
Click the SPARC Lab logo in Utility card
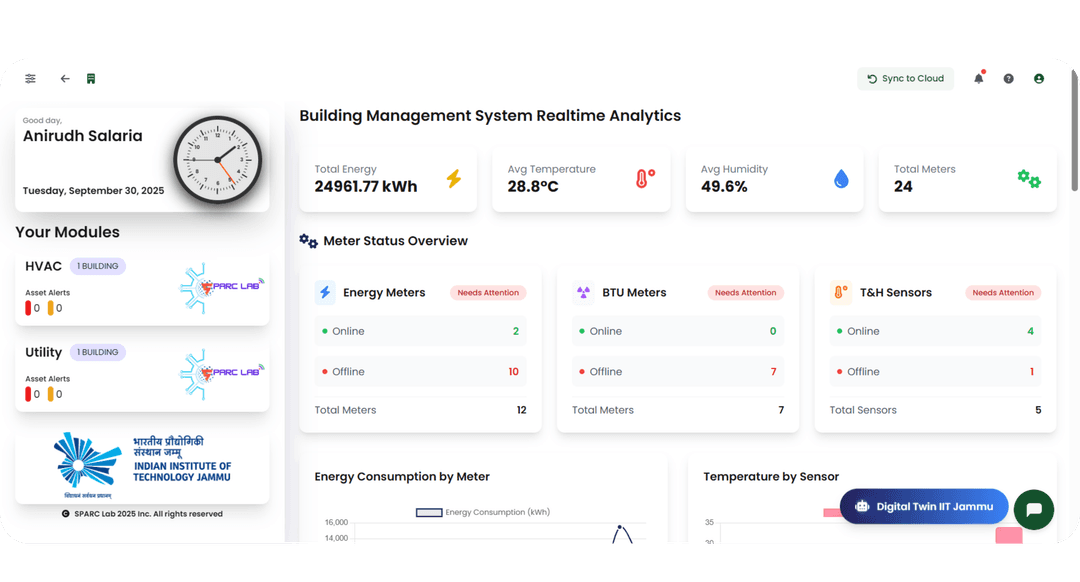coord(222,374)
